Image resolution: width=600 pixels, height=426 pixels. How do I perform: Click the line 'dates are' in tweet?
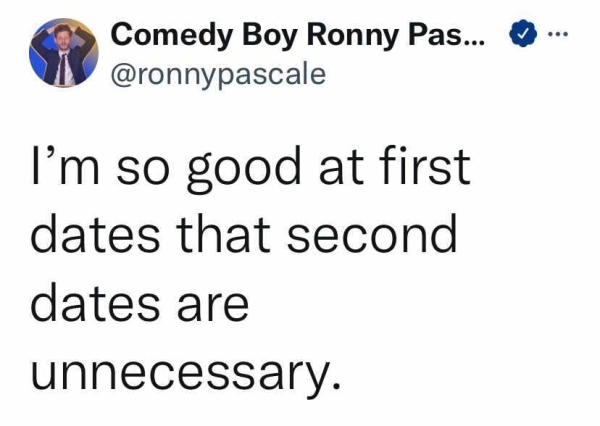139,302
